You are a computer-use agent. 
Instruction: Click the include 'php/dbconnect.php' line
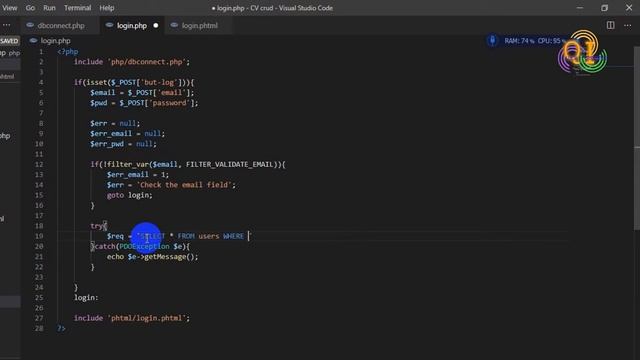(132, 62)
